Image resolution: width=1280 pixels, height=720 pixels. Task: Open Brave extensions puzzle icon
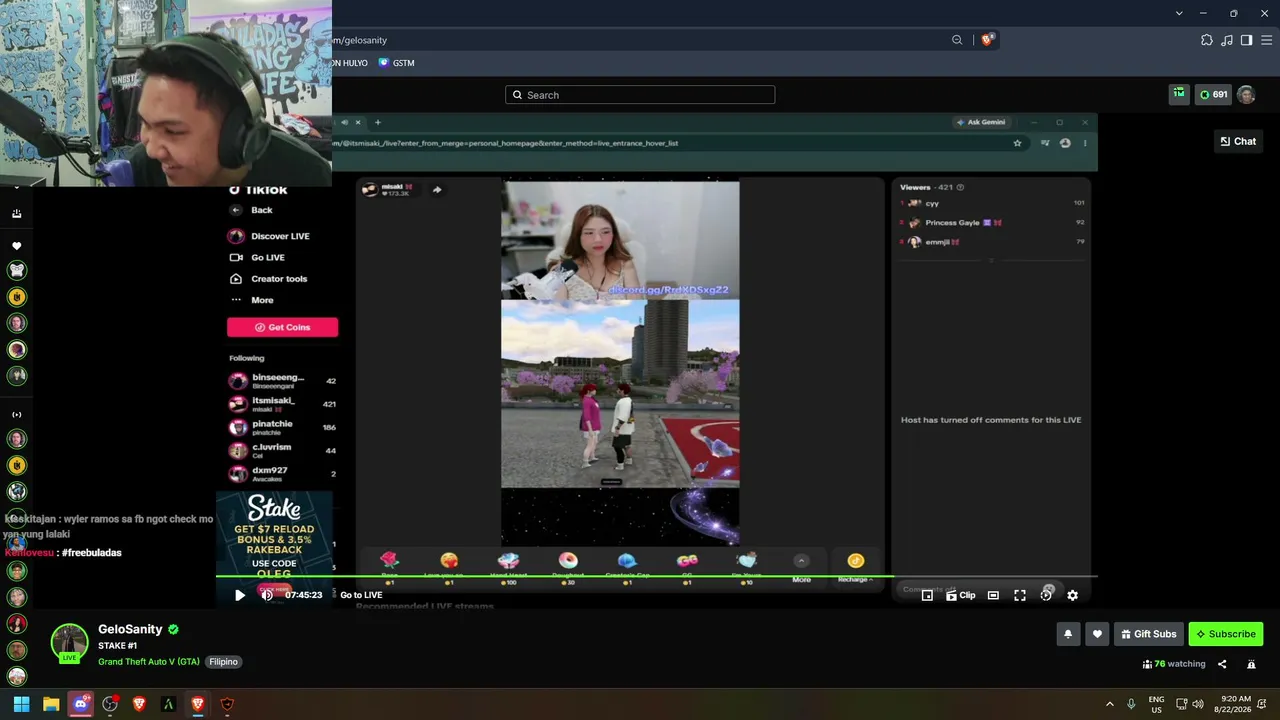[x=1207, y=40]
